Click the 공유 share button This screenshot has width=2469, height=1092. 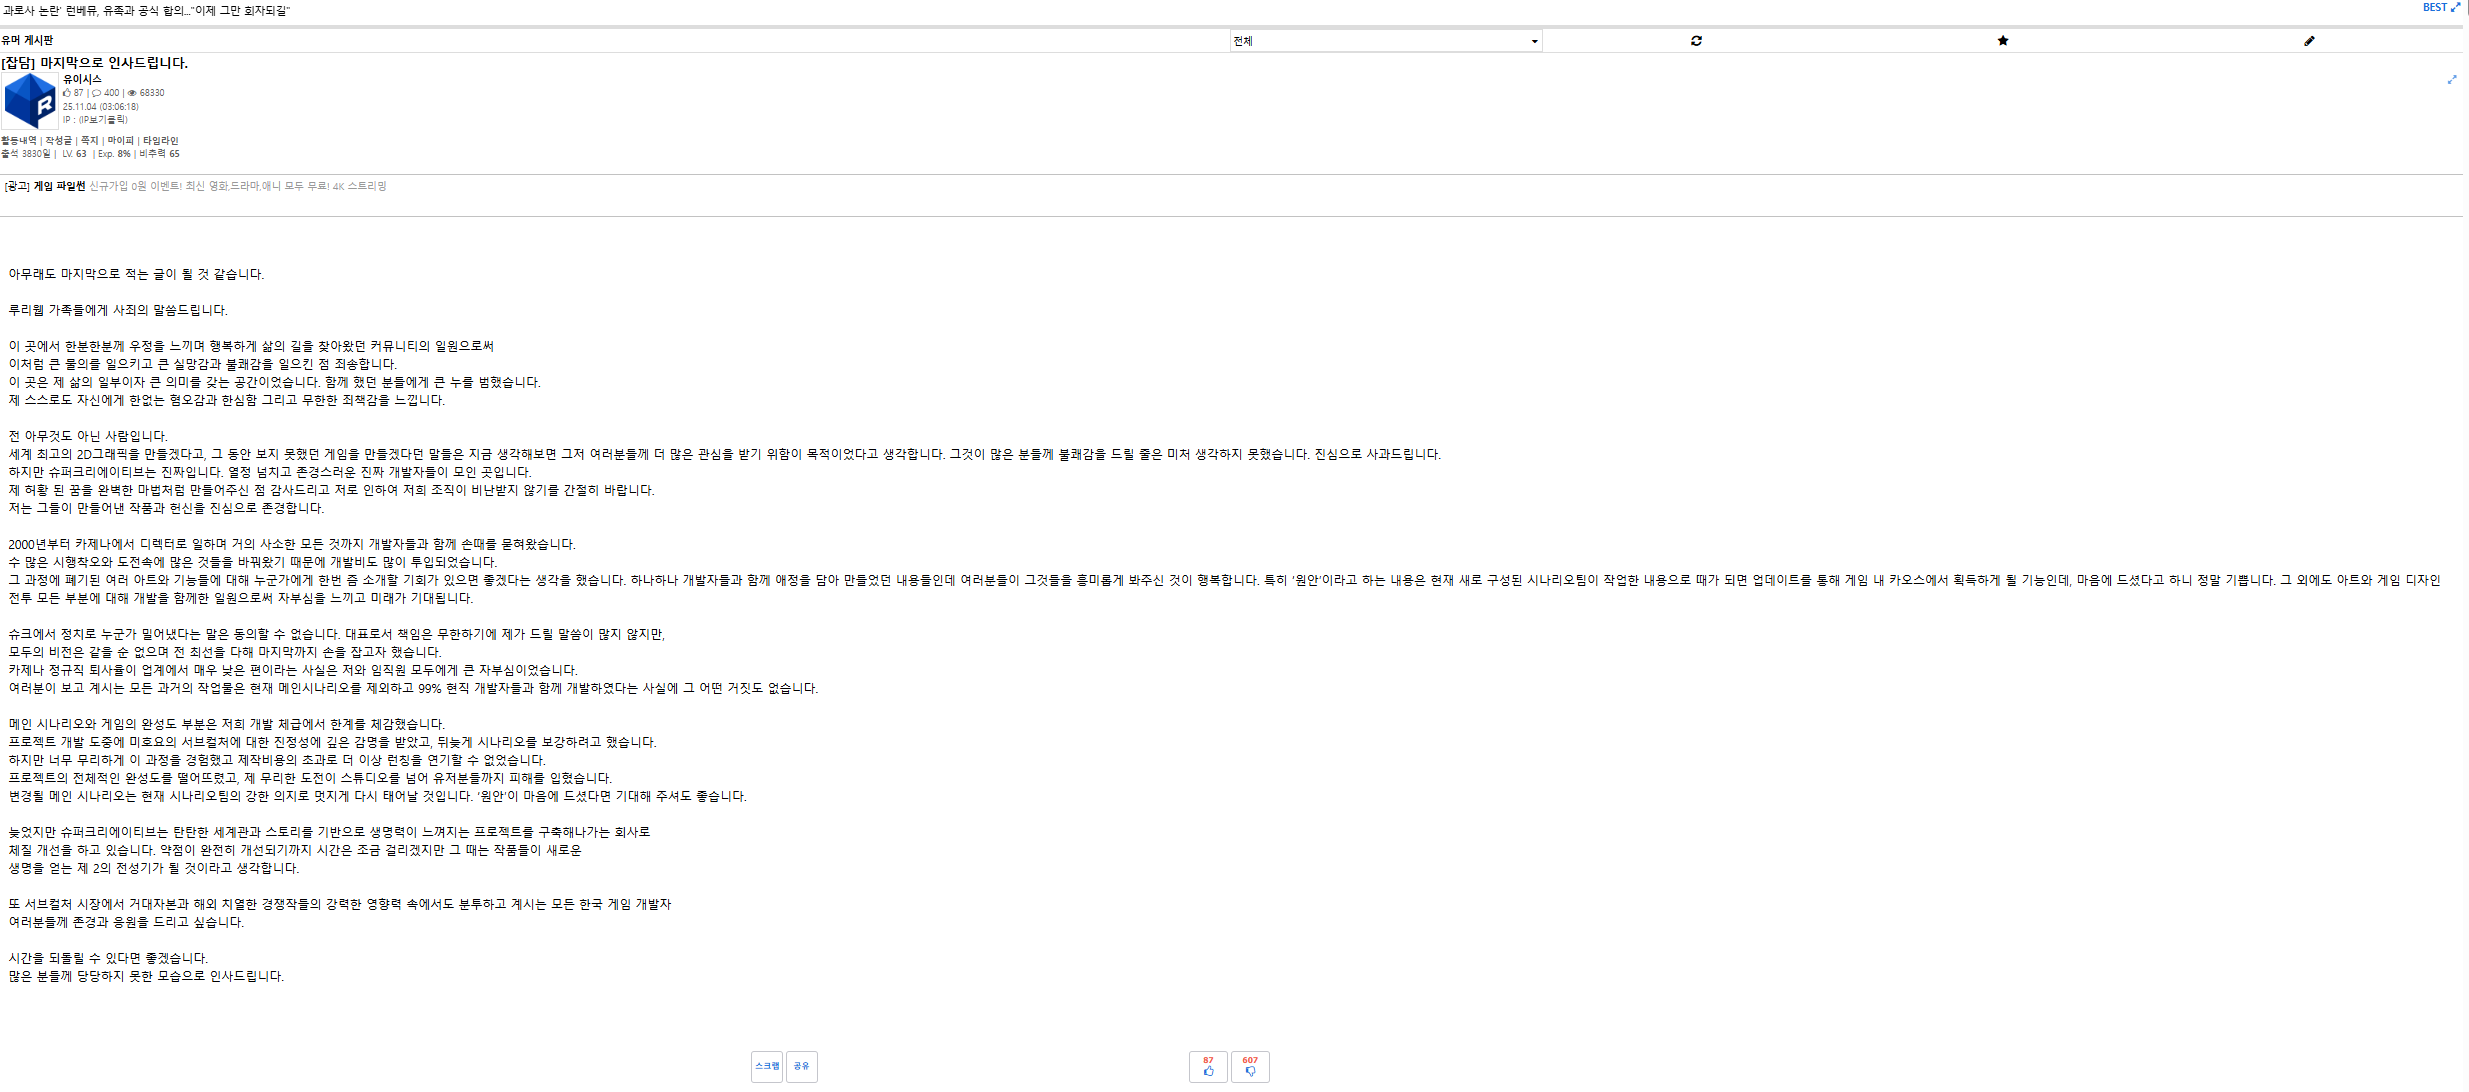point(801,1066)
